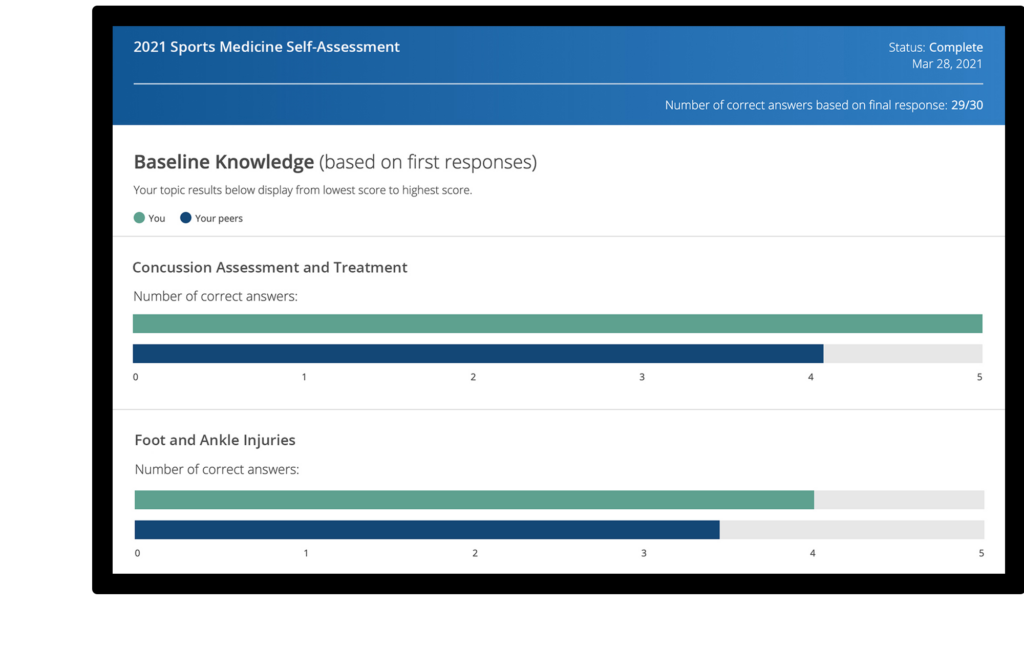Click the Mar 28, 2021 date label
Screen dimensions: 1024x652
click(947, 63)
